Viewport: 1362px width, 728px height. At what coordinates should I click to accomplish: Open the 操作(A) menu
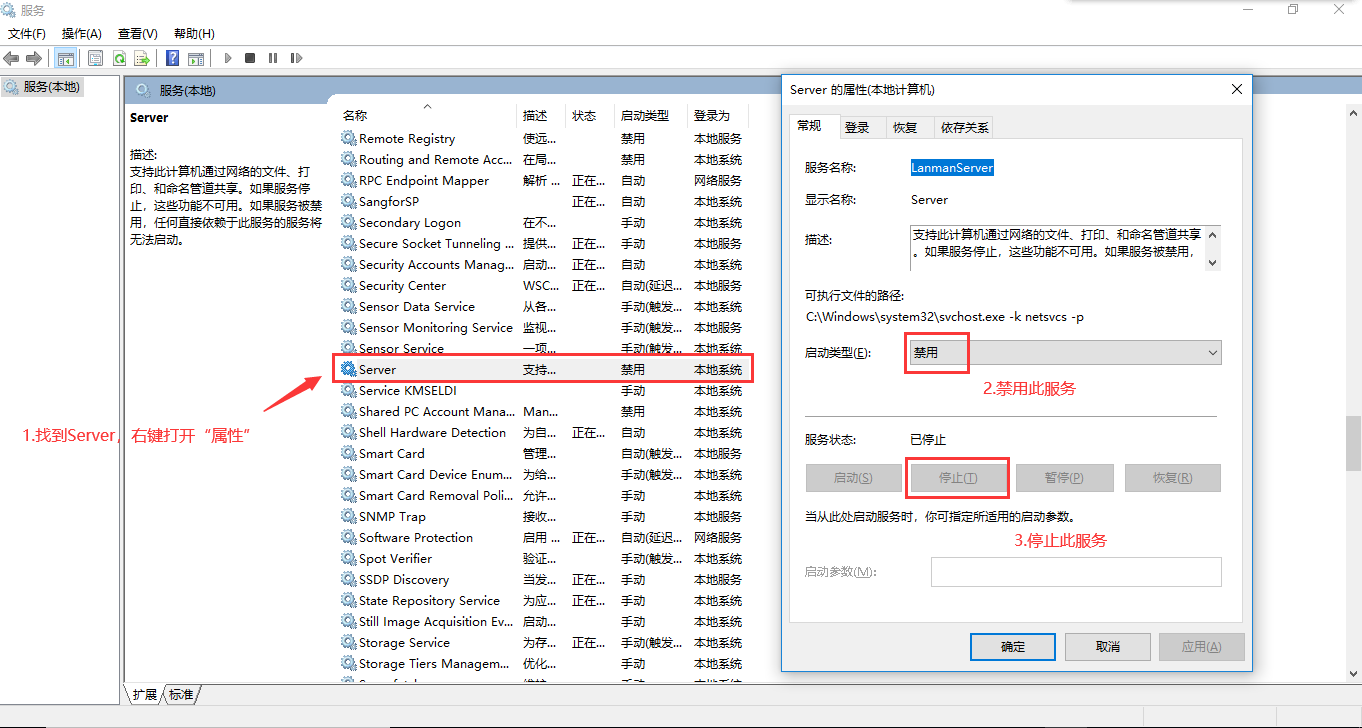(x=82, y=33)
